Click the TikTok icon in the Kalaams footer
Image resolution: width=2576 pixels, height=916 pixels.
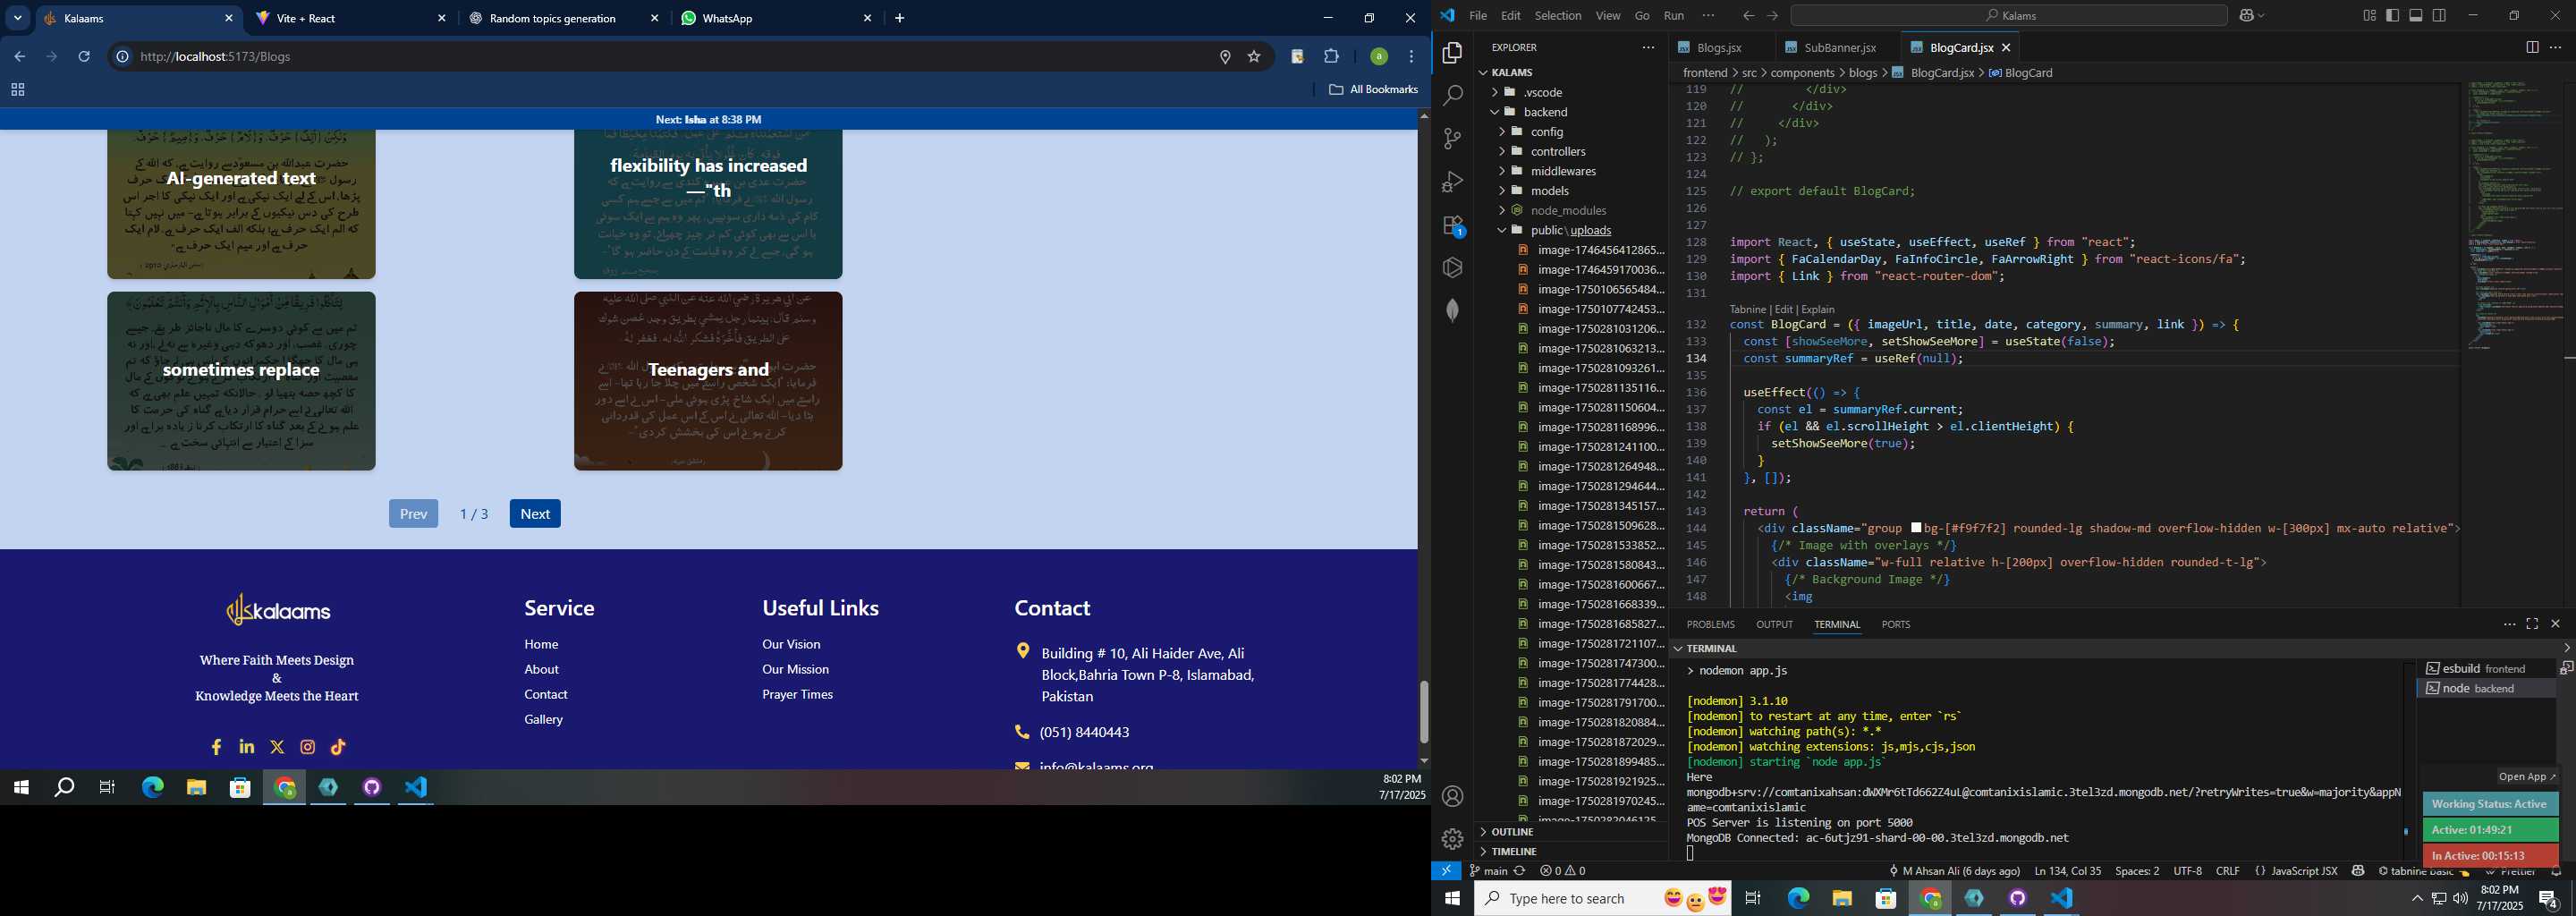click(x=338, y=747)
